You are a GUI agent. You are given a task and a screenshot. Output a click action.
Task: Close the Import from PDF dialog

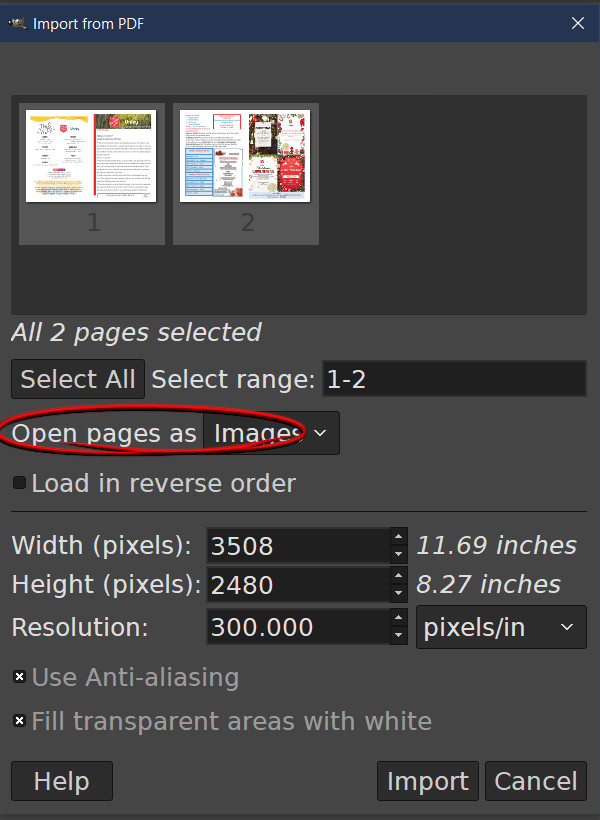pos(578,23)
